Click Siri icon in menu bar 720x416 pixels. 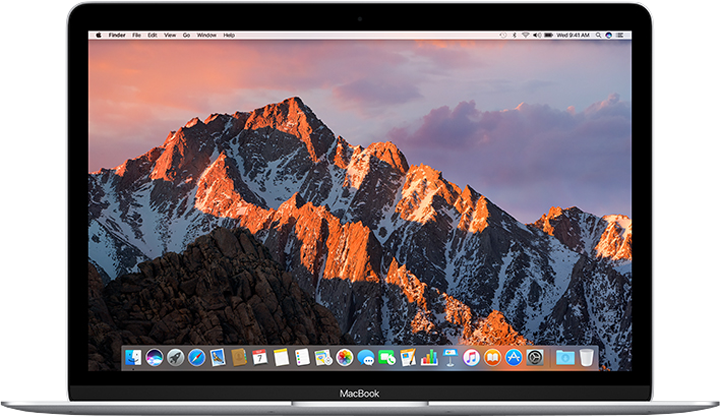point(609,35)
